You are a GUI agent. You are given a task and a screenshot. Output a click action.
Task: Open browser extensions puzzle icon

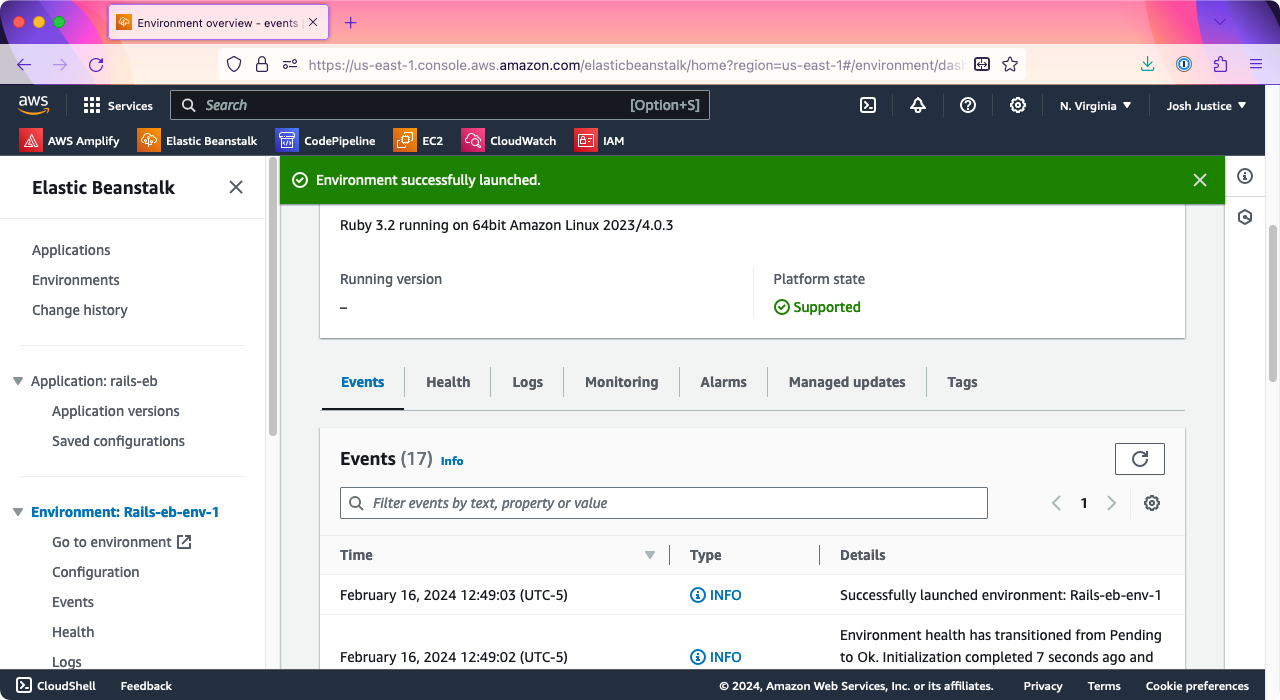tap(1220, 64)
